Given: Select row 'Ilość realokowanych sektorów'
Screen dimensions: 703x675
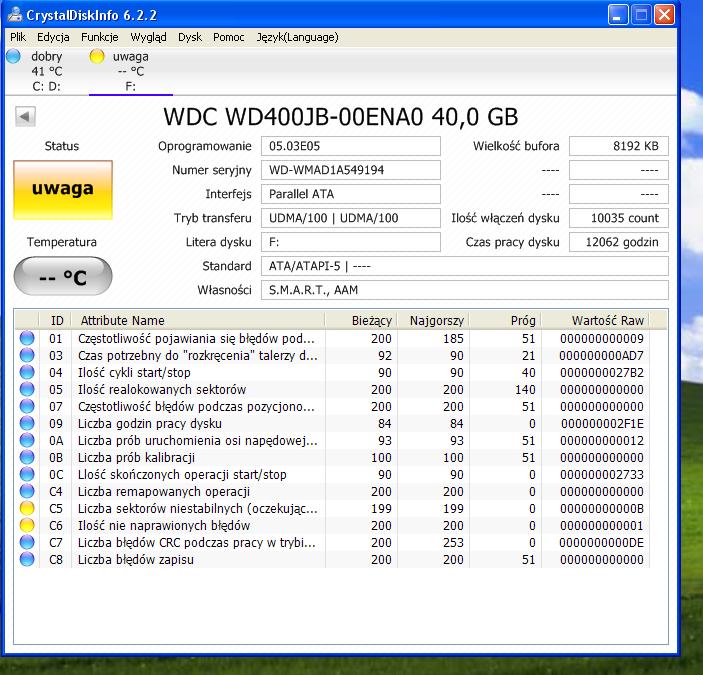Looking at the screenshot, I should (x=332, y=389).
